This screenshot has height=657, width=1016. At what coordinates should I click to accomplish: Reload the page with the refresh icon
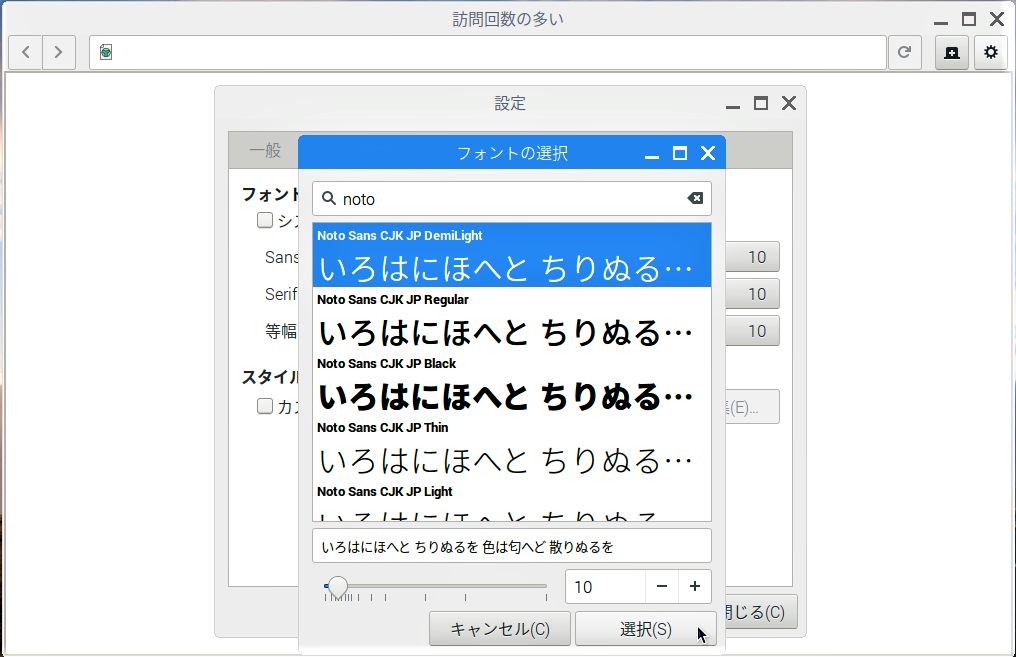pos(904,52)
